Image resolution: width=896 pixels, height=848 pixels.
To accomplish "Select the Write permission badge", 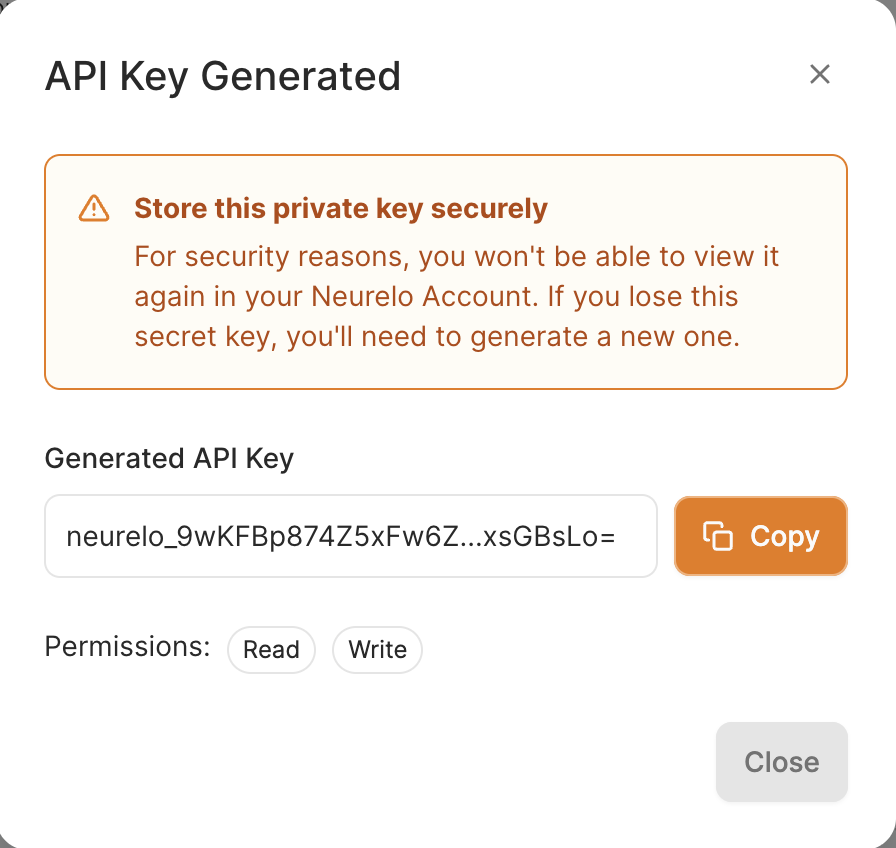I will [x=377, y=650].
